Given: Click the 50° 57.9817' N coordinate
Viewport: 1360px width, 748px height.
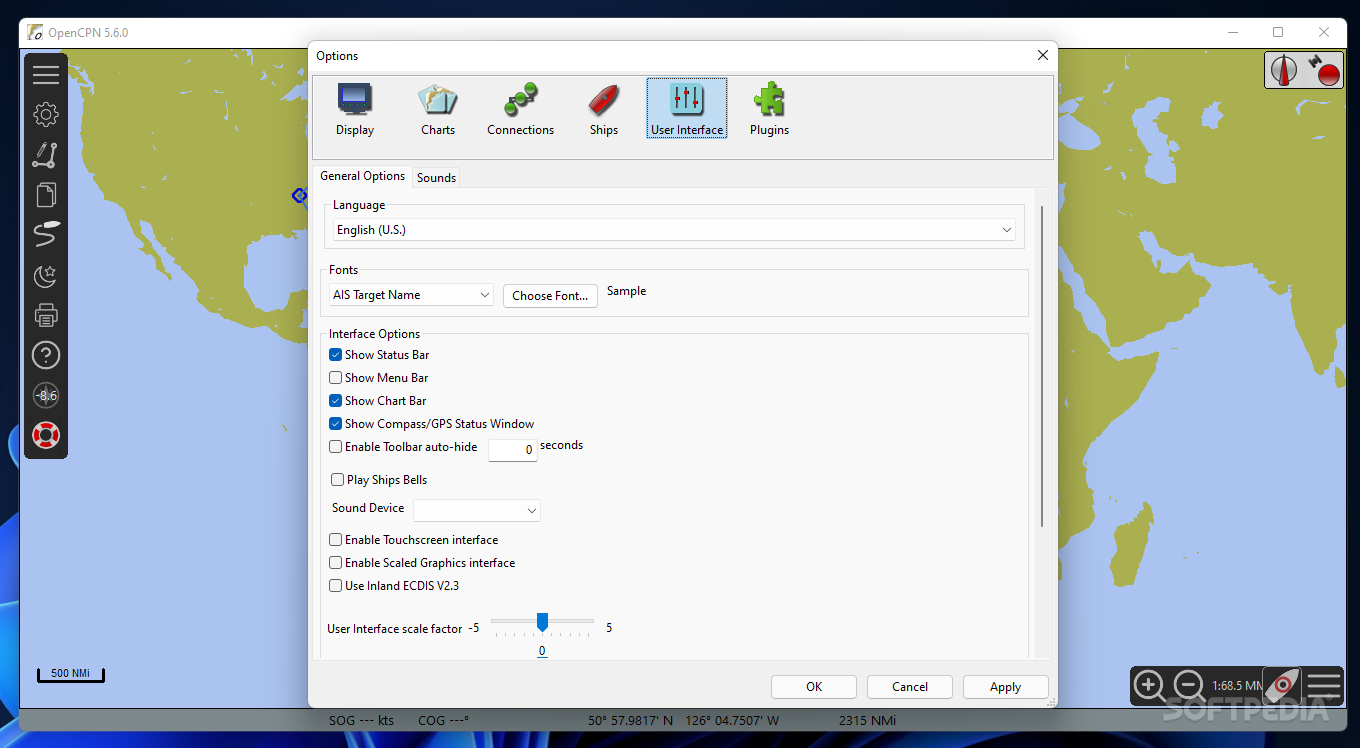Looking at the screenshot, I should [x=631, y=720].
